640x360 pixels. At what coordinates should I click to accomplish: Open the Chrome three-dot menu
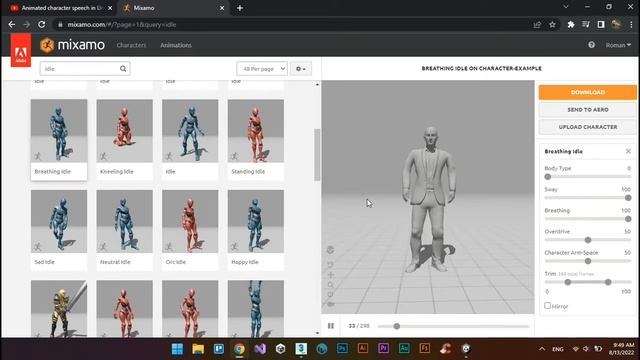click(x=631, y=24)
